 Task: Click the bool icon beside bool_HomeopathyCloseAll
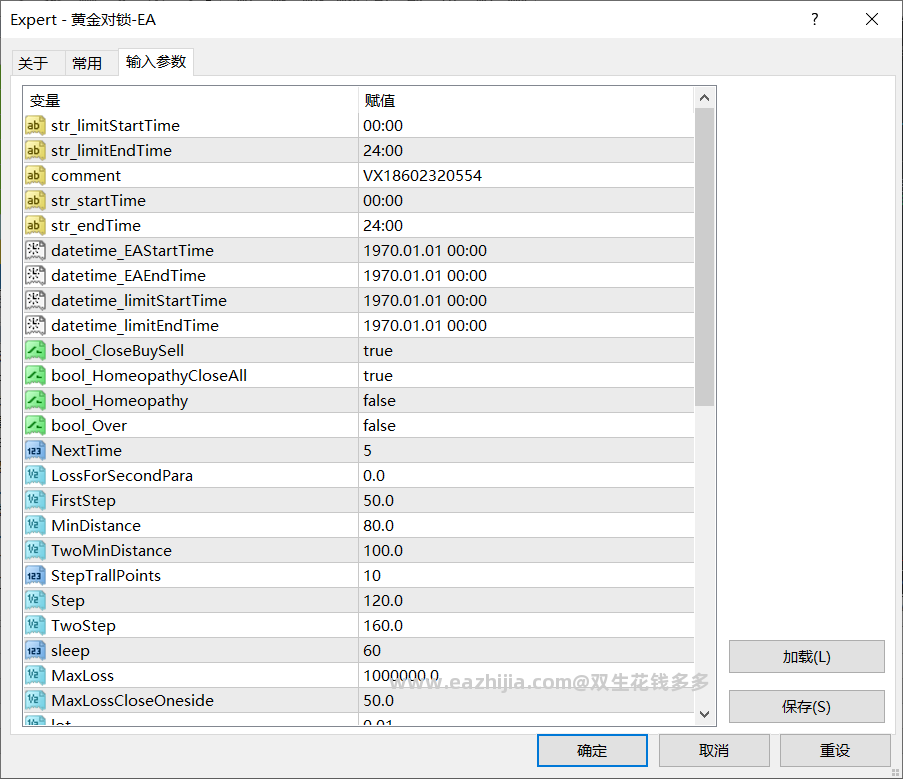35,375
